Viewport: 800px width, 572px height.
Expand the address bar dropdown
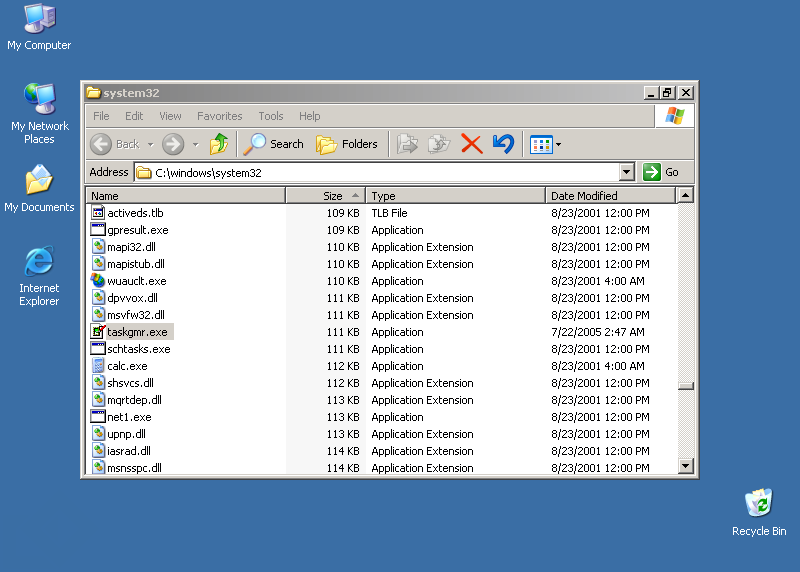click(627, 172)
